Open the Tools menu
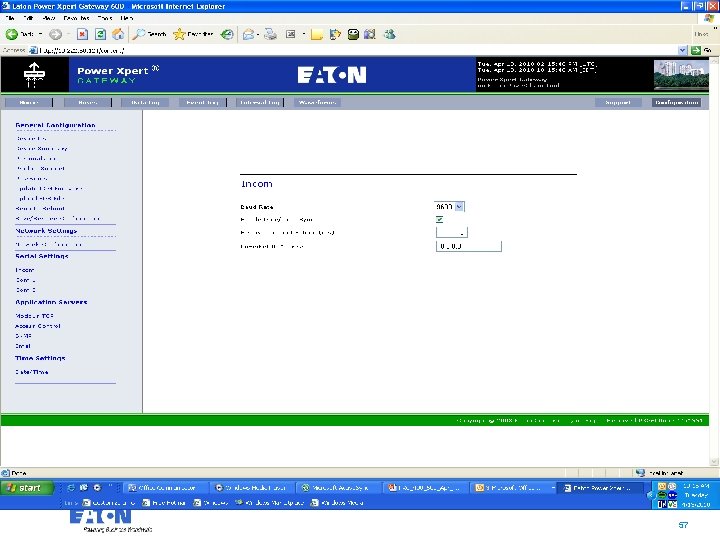This screenshot has height=540, width=720. 105,18
